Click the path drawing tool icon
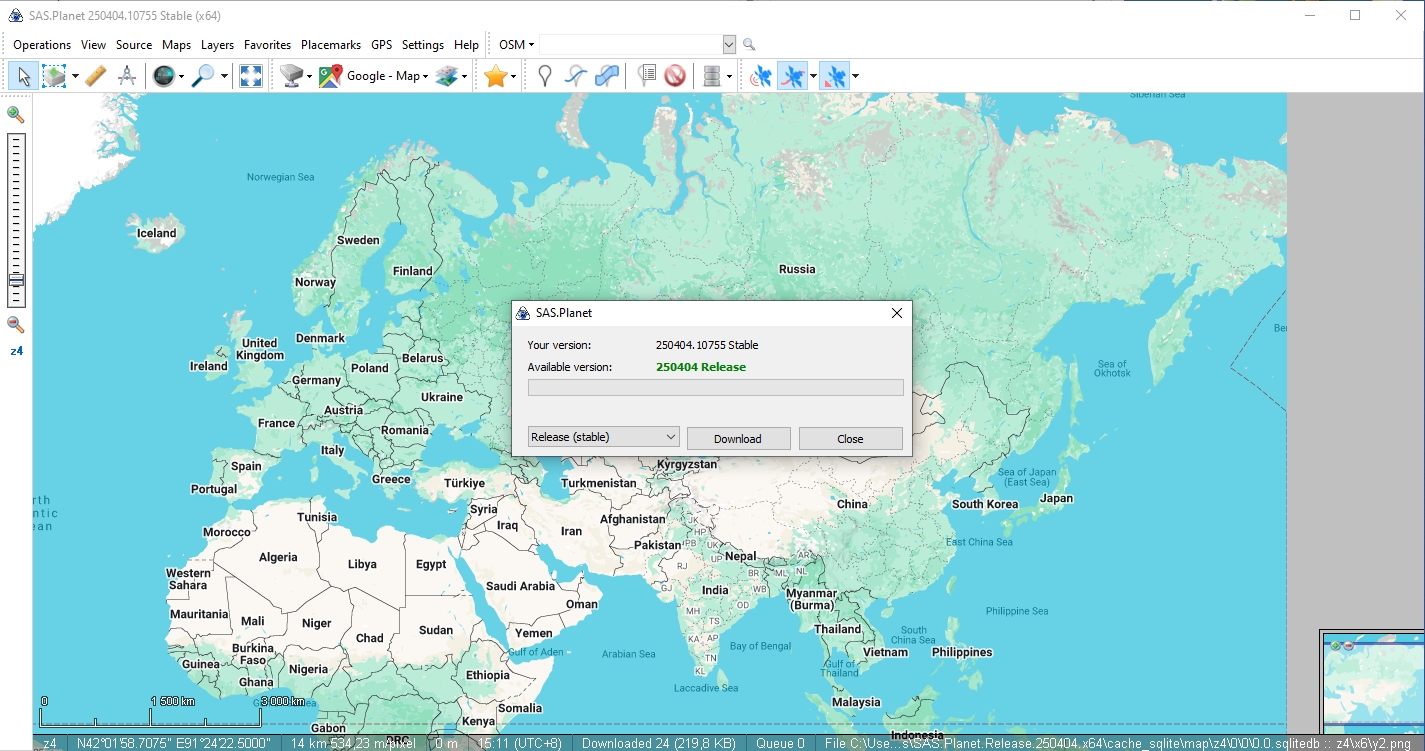 576,75
